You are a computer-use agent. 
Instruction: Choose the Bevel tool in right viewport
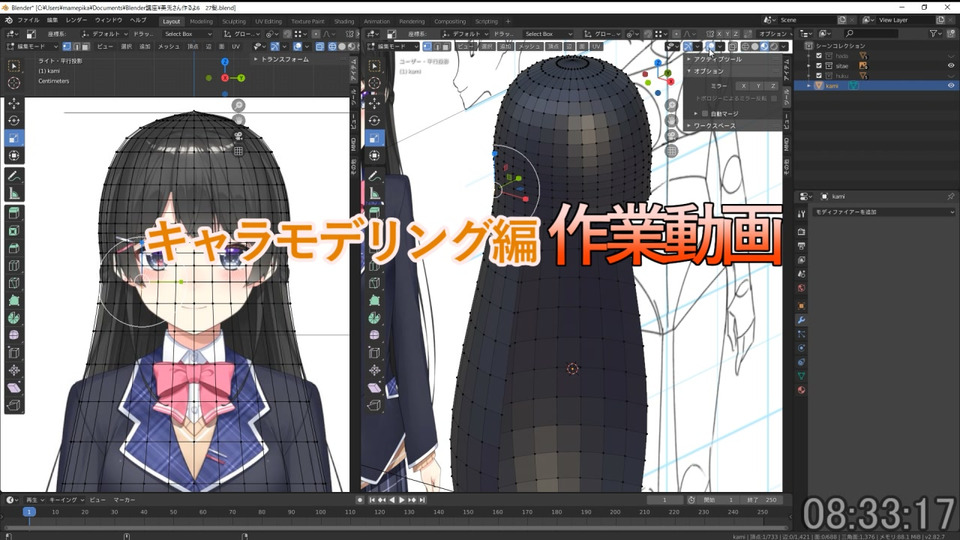click(374, 248)
